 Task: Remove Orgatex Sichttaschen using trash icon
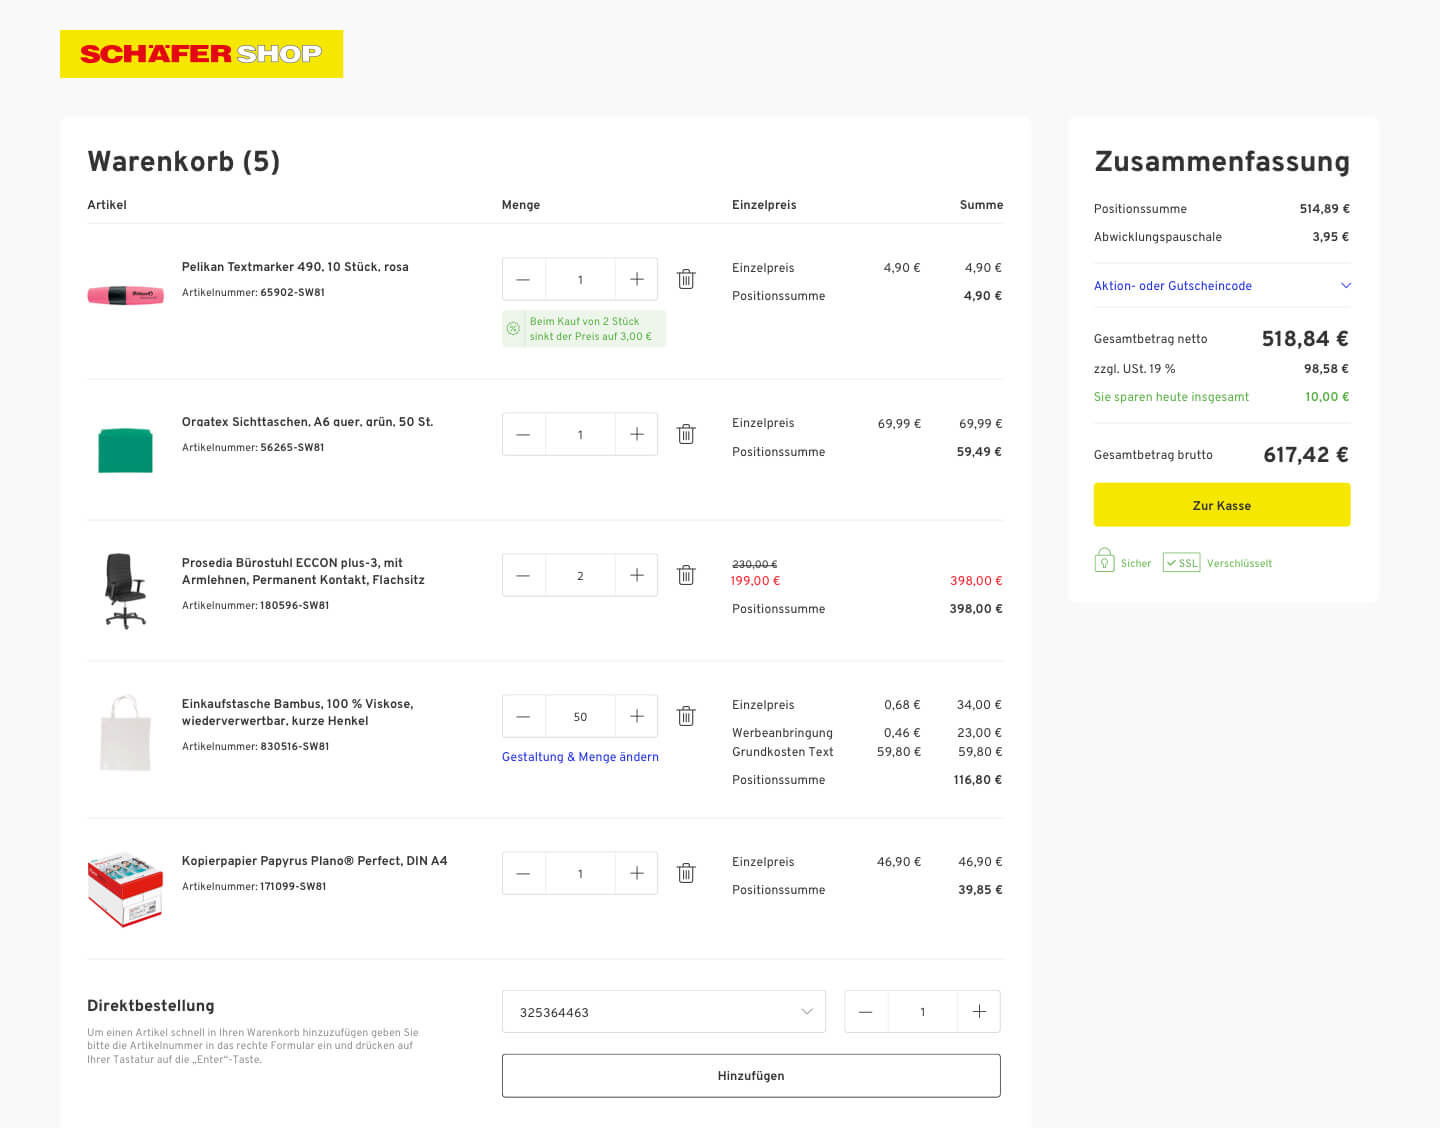coord(686,434)
